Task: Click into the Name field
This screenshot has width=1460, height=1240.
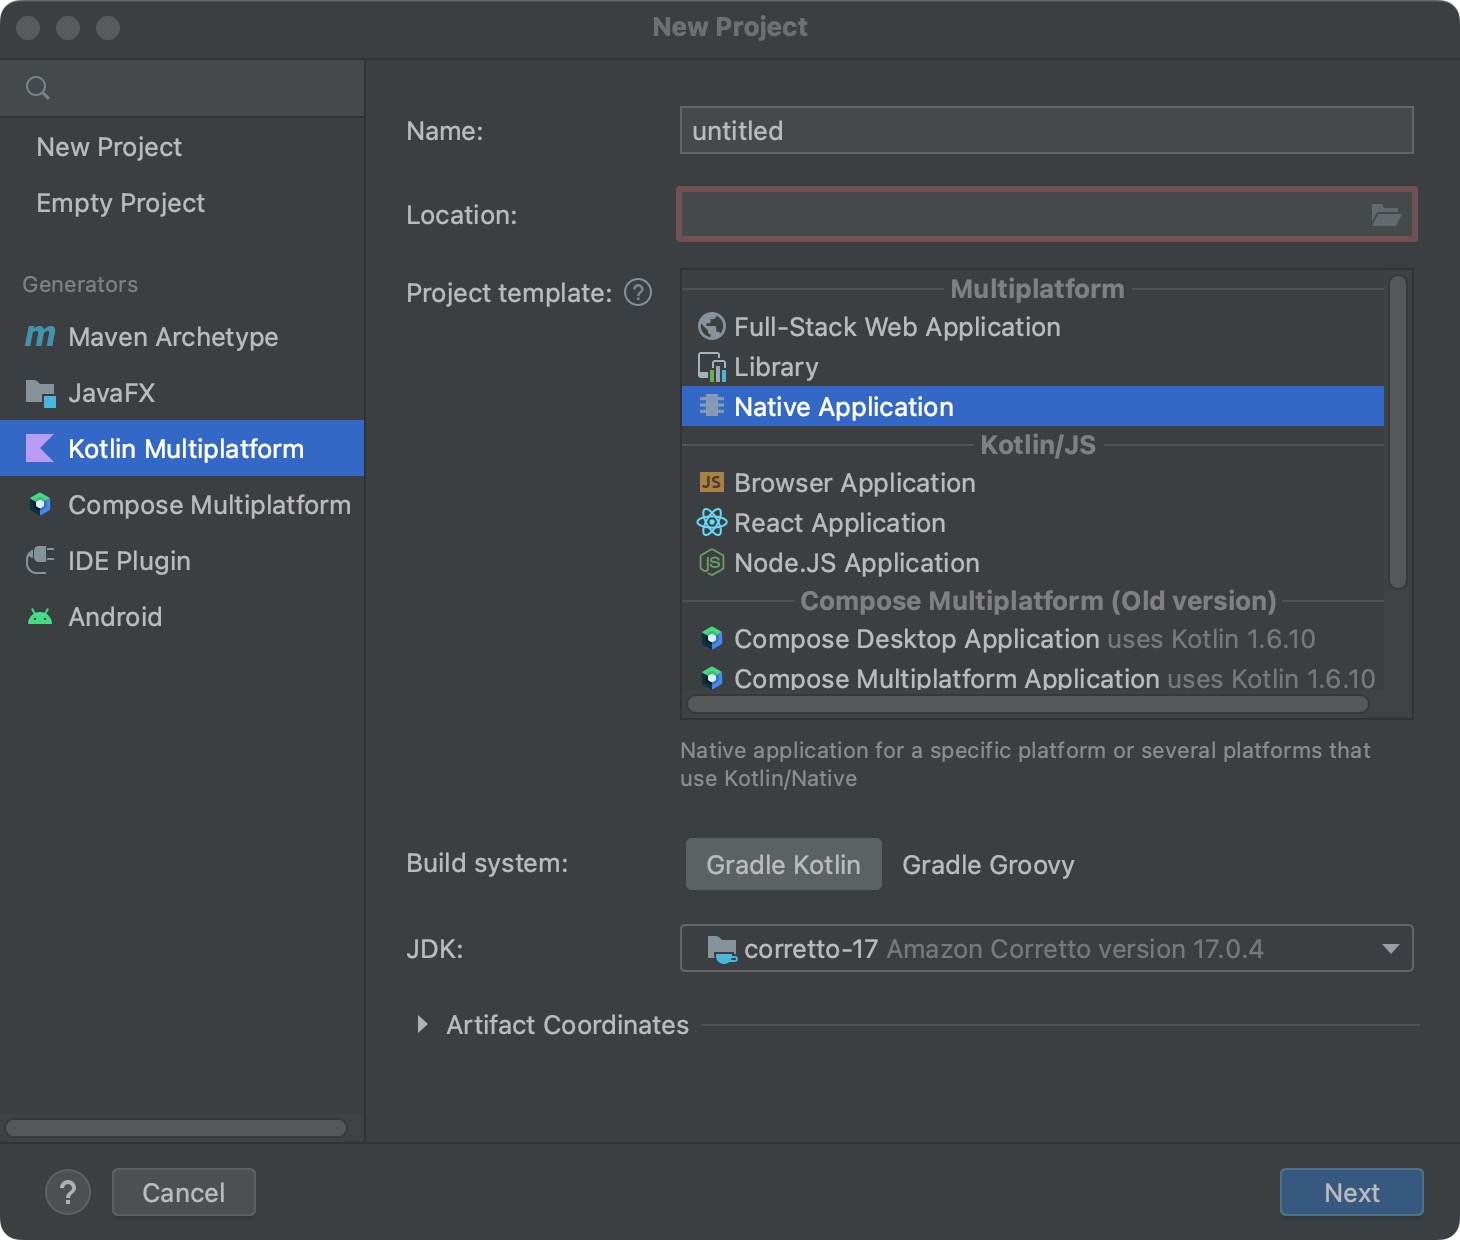Action: click(1046, 130)
